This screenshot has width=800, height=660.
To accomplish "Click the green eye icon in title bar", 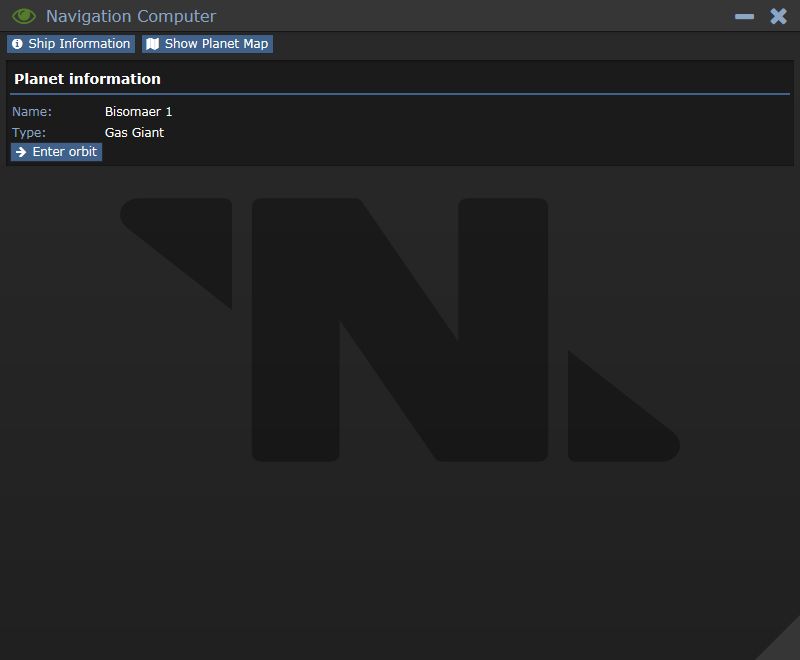I will pyautogui.click(x=23, y=16).
